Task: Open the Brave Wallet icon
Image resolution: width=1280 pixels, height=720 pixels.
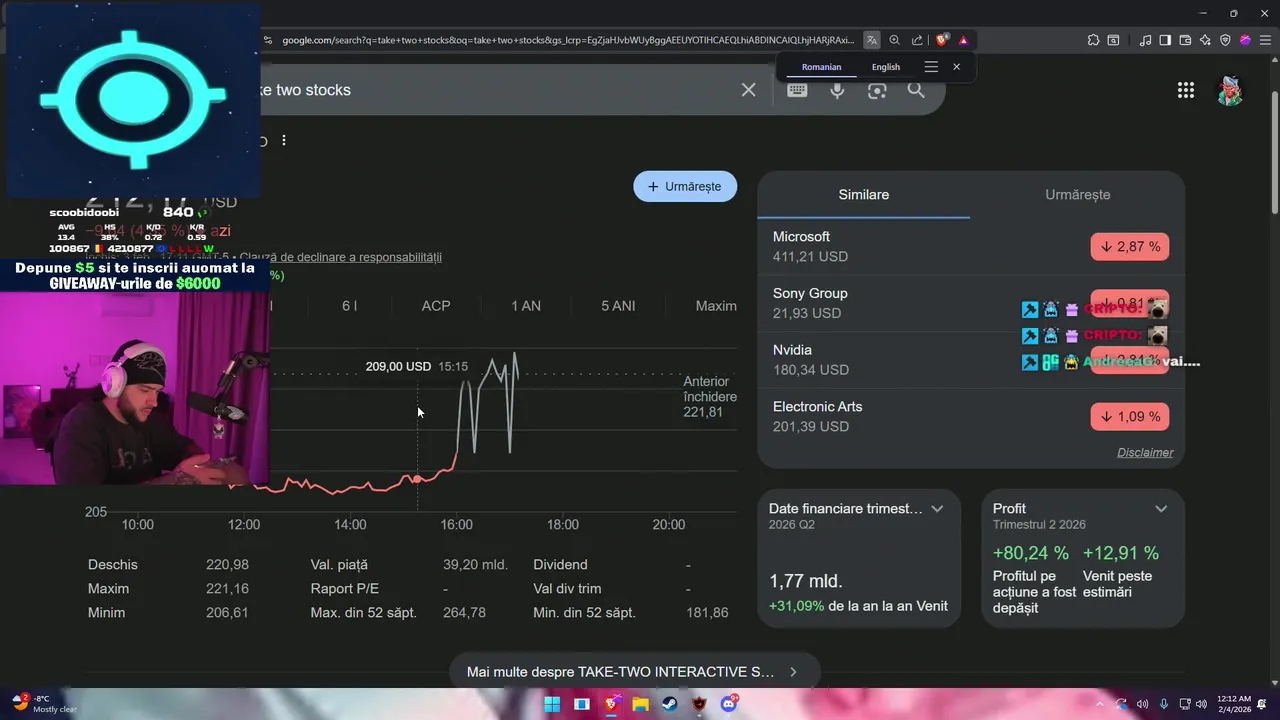Action: (x=1185, y=40)
